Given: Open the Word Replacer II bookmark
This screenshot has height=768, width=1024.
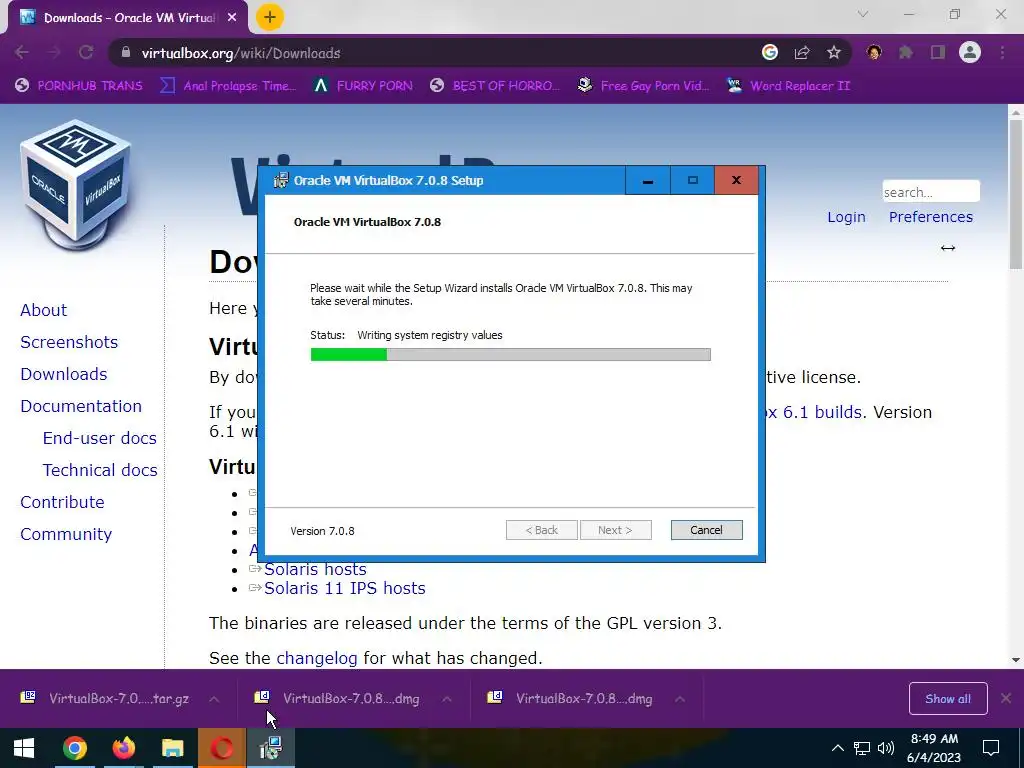Looking at the screenshot, I should (x=789, y=86).
